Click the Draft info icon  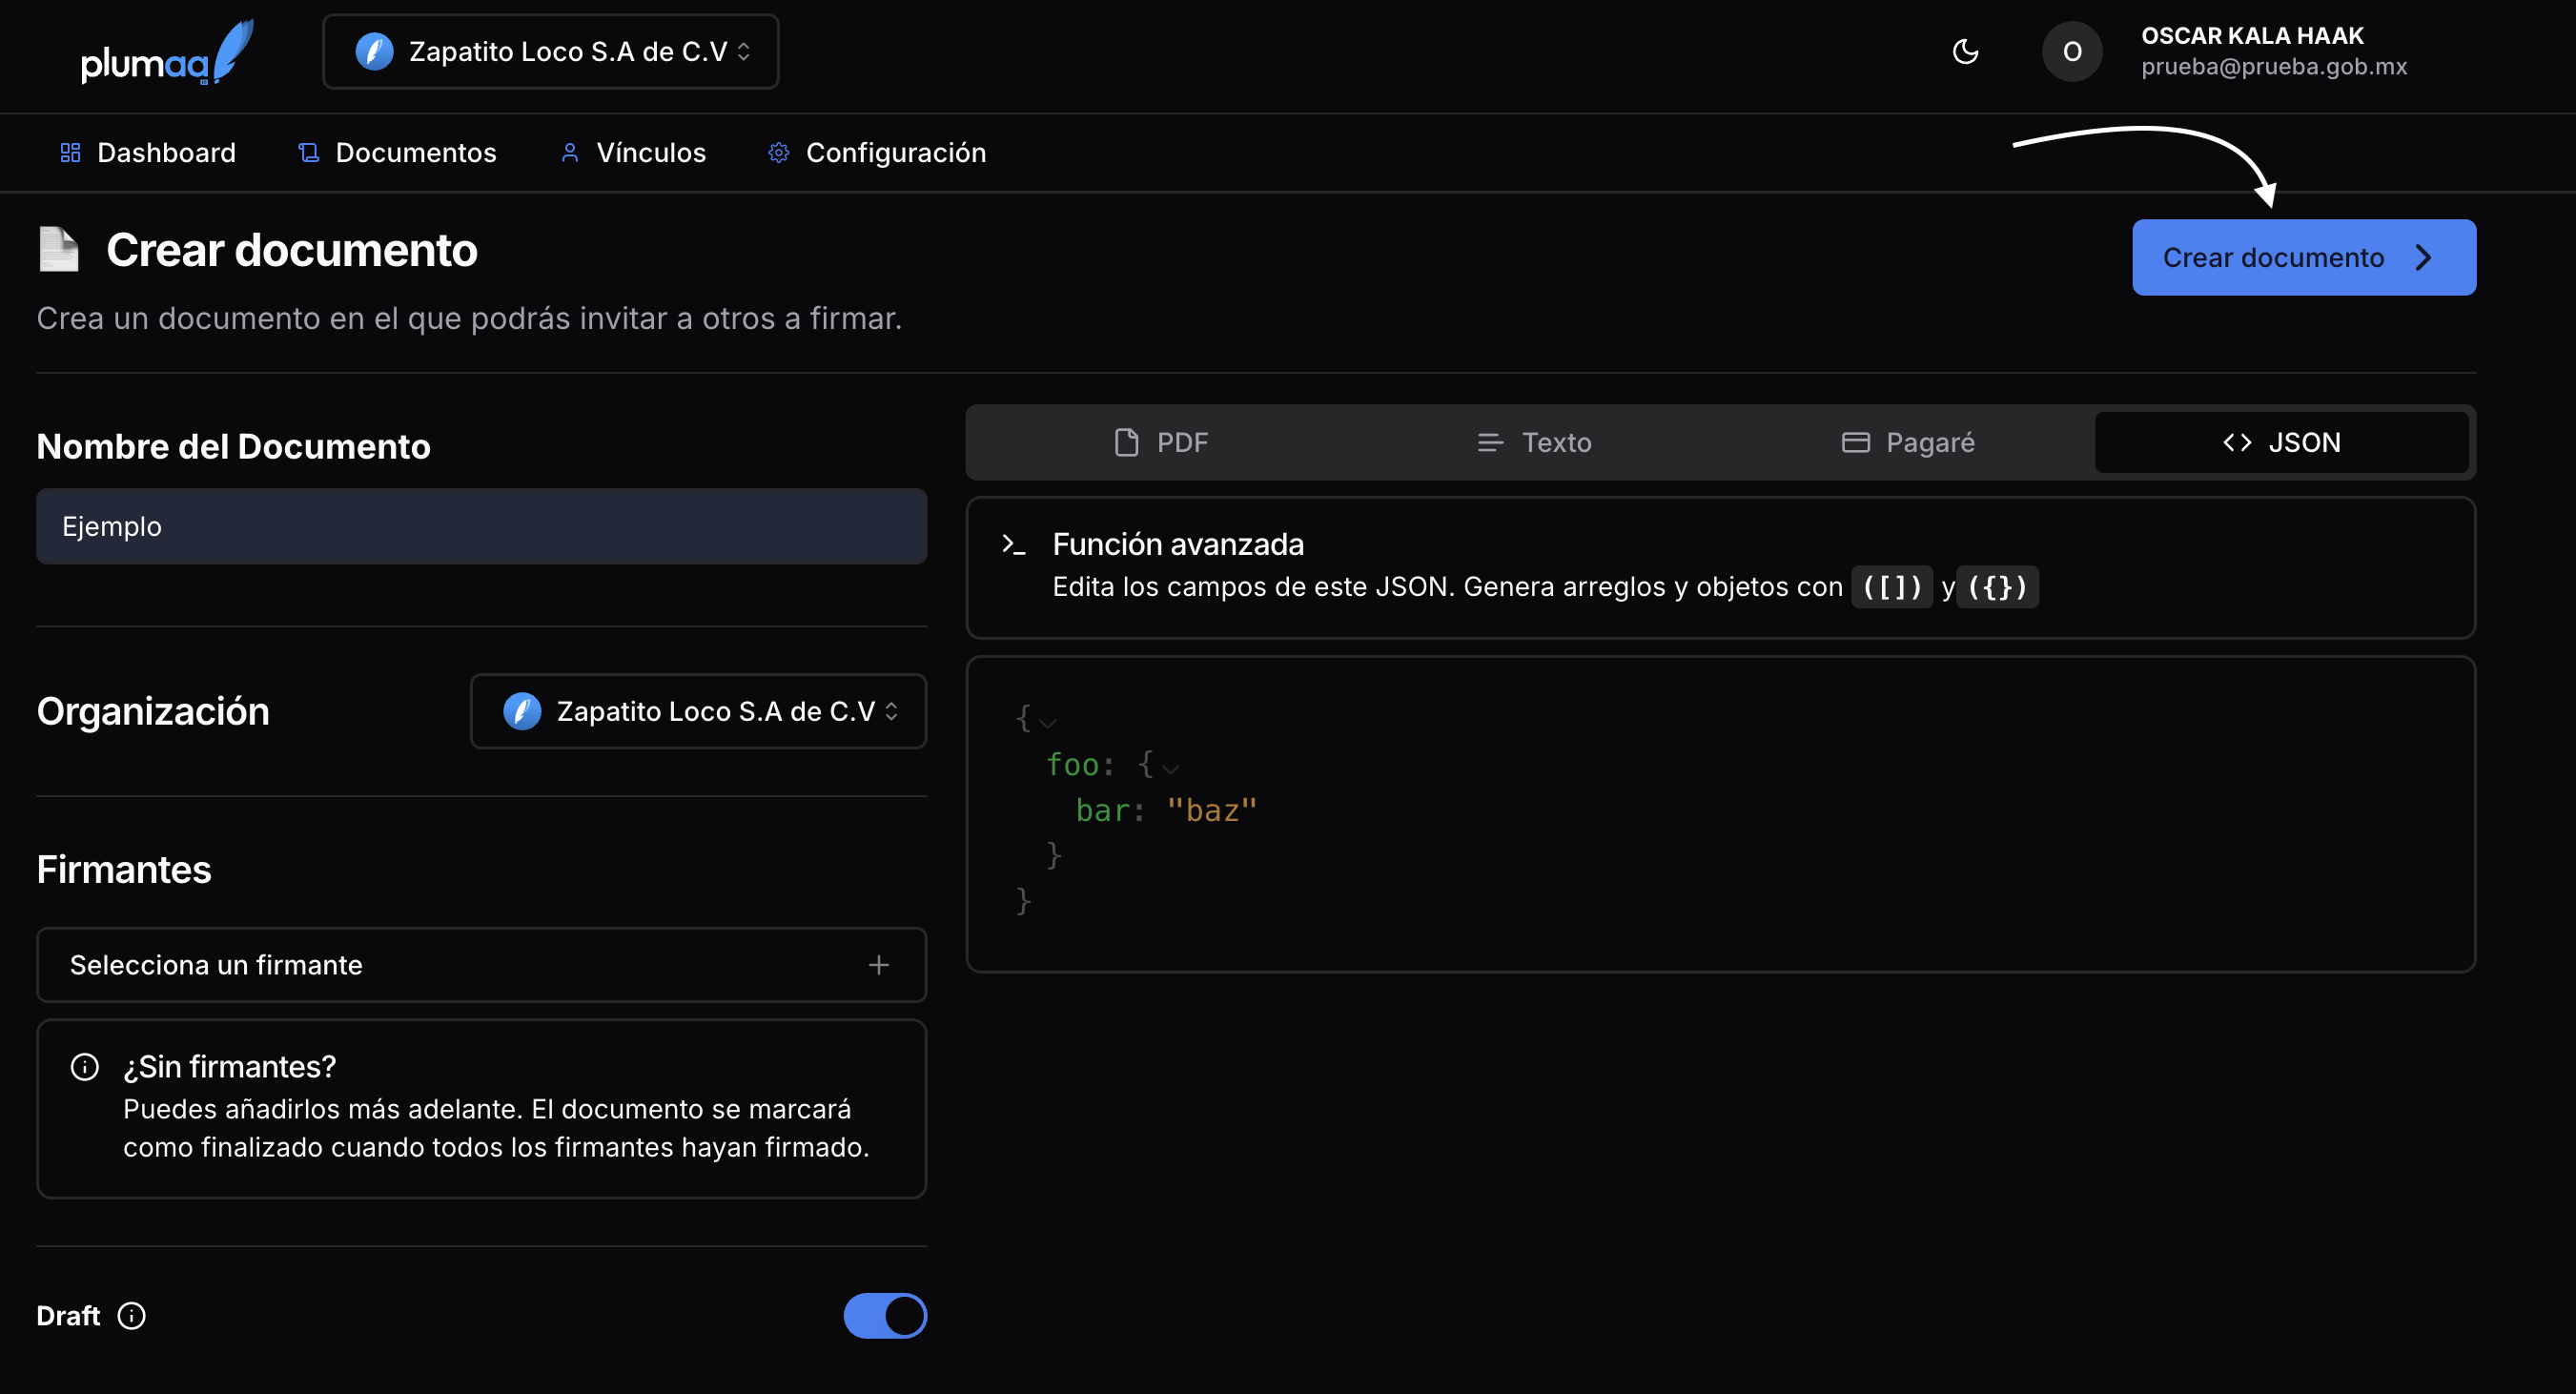[131, 1316]
